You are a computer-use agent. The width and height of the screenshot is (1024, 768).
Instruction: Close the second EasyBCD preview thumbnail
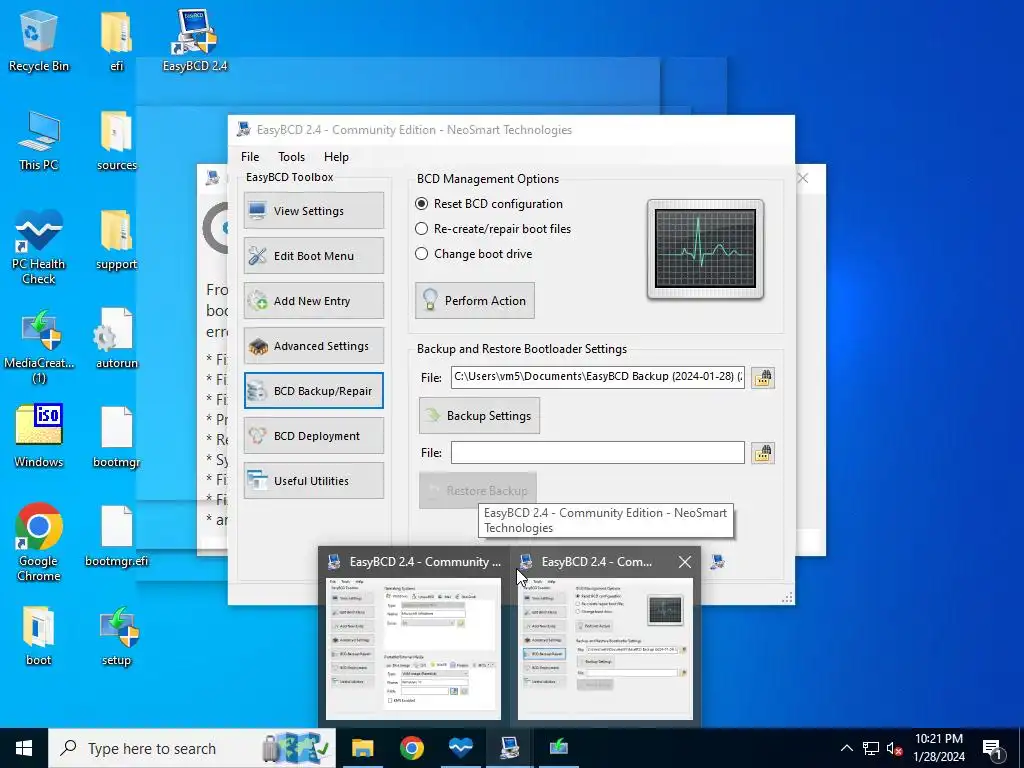click(684, 562)
